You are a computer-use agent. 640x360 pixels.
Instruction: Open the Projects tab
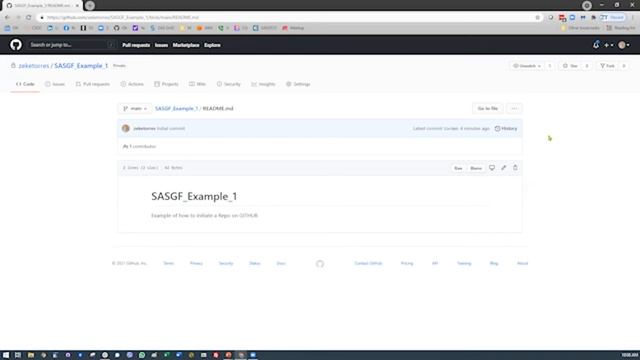click(x=167, y=84)
